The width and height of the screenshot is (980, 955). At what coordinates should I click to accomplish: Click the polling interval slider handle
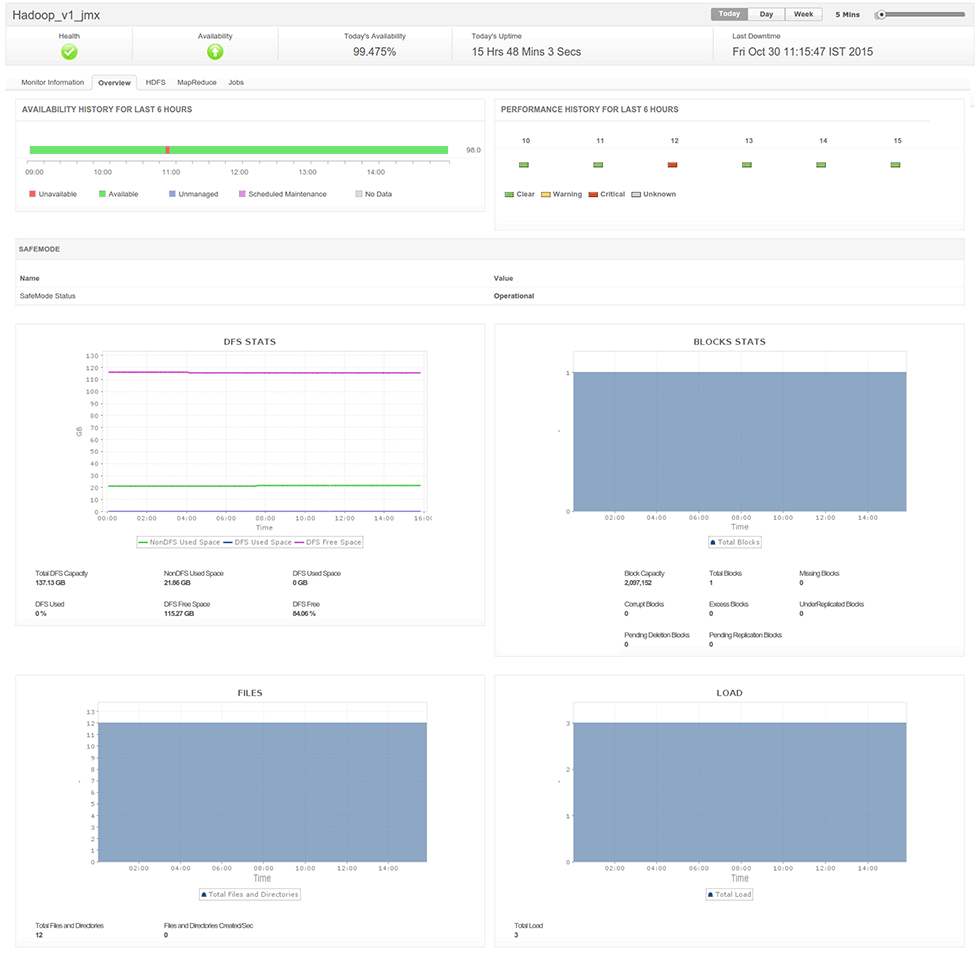[881, 14]
